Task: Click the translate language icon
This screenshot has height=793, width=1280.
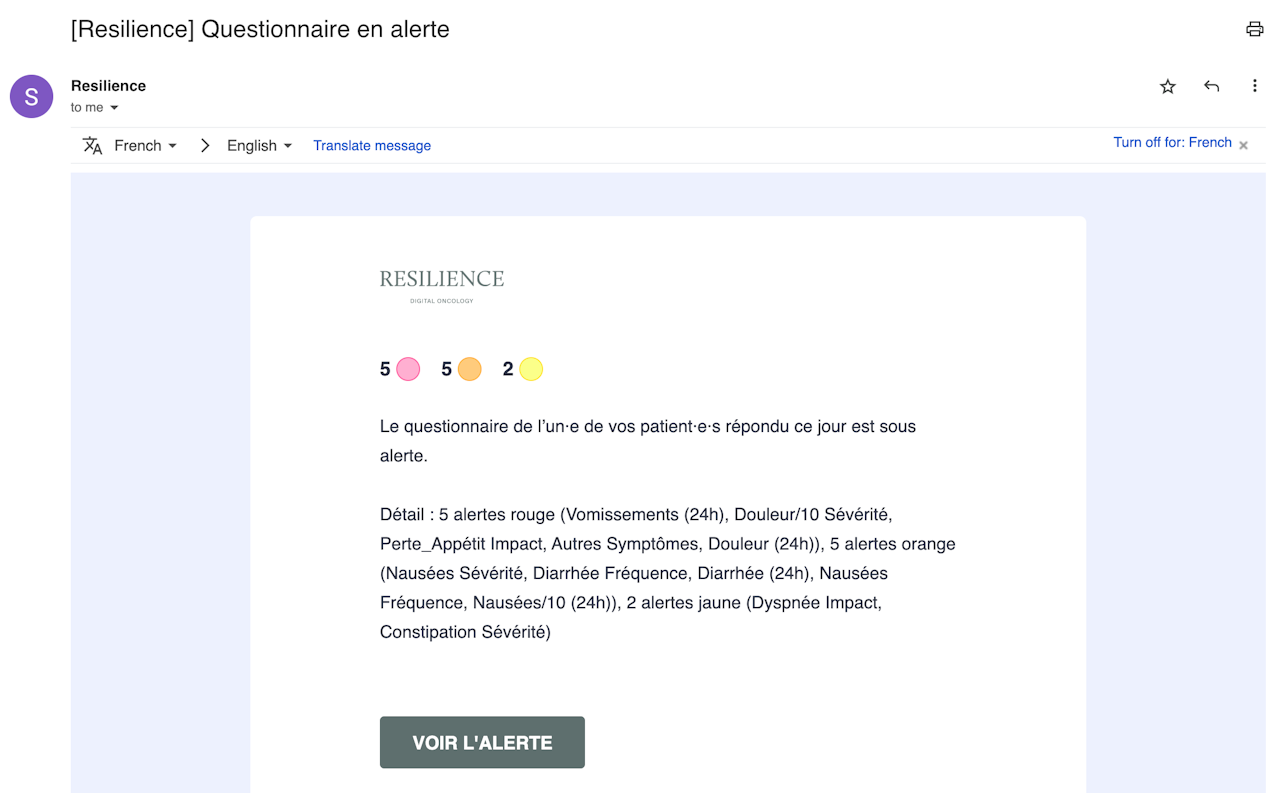Action: 93,146
